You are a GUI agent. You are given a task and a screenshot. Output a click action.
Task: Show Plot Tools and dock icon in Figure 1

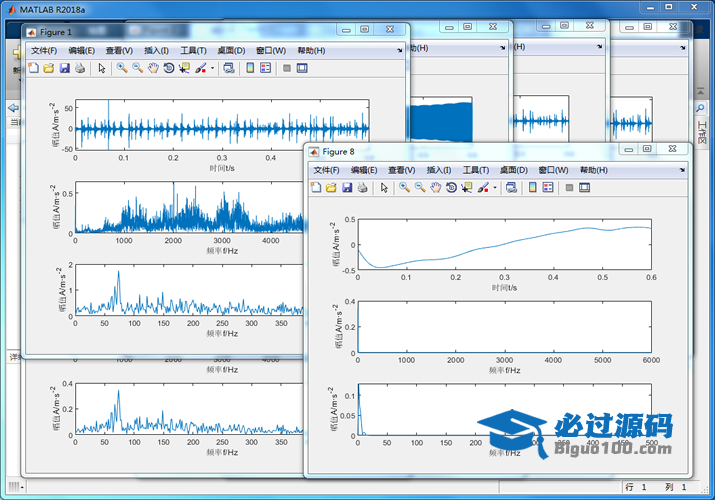[x=302, y=68]
